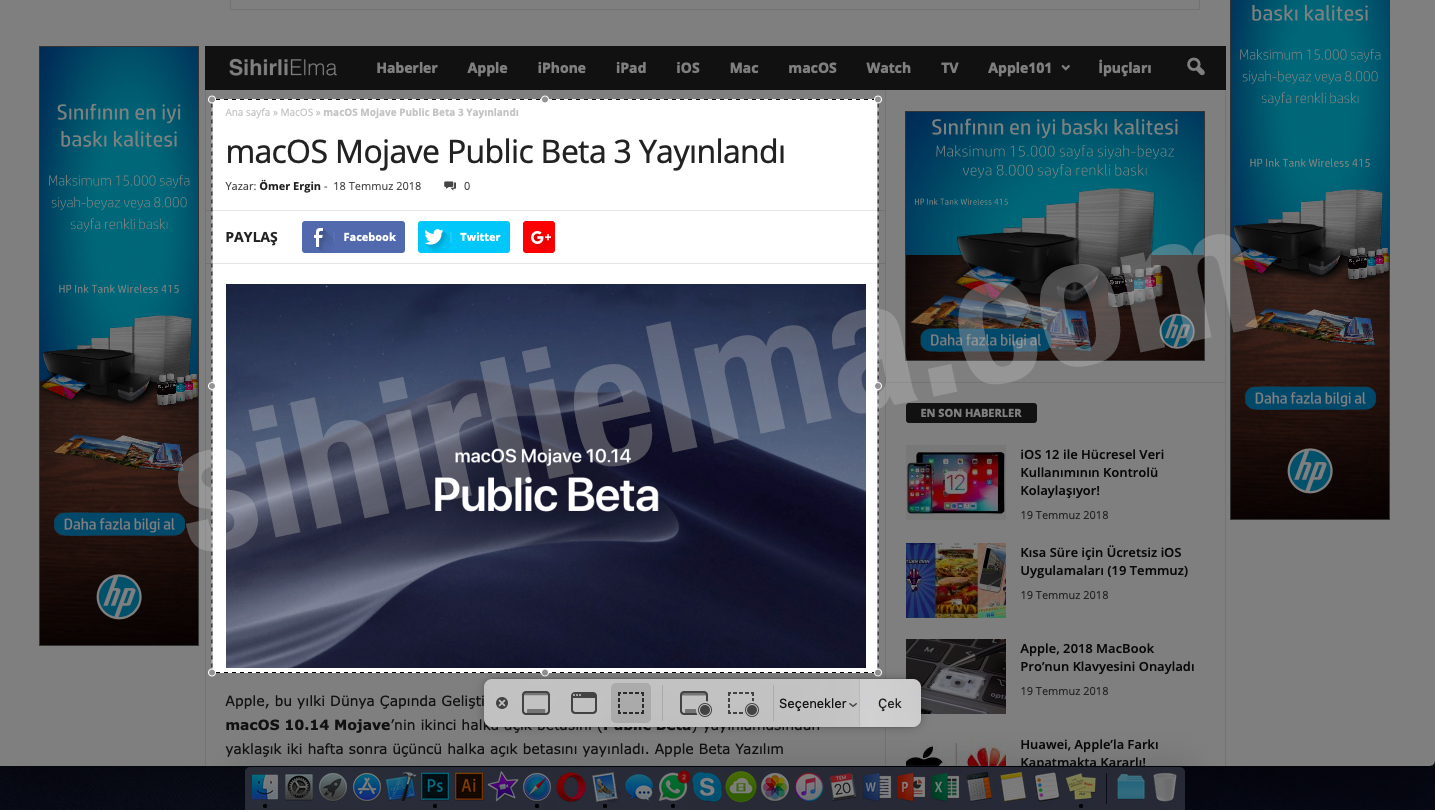This screenshot has height=810, width=1435.
Task: Open the MacBook Pro keyboard article thumbnail
Action: pos(955,676)
